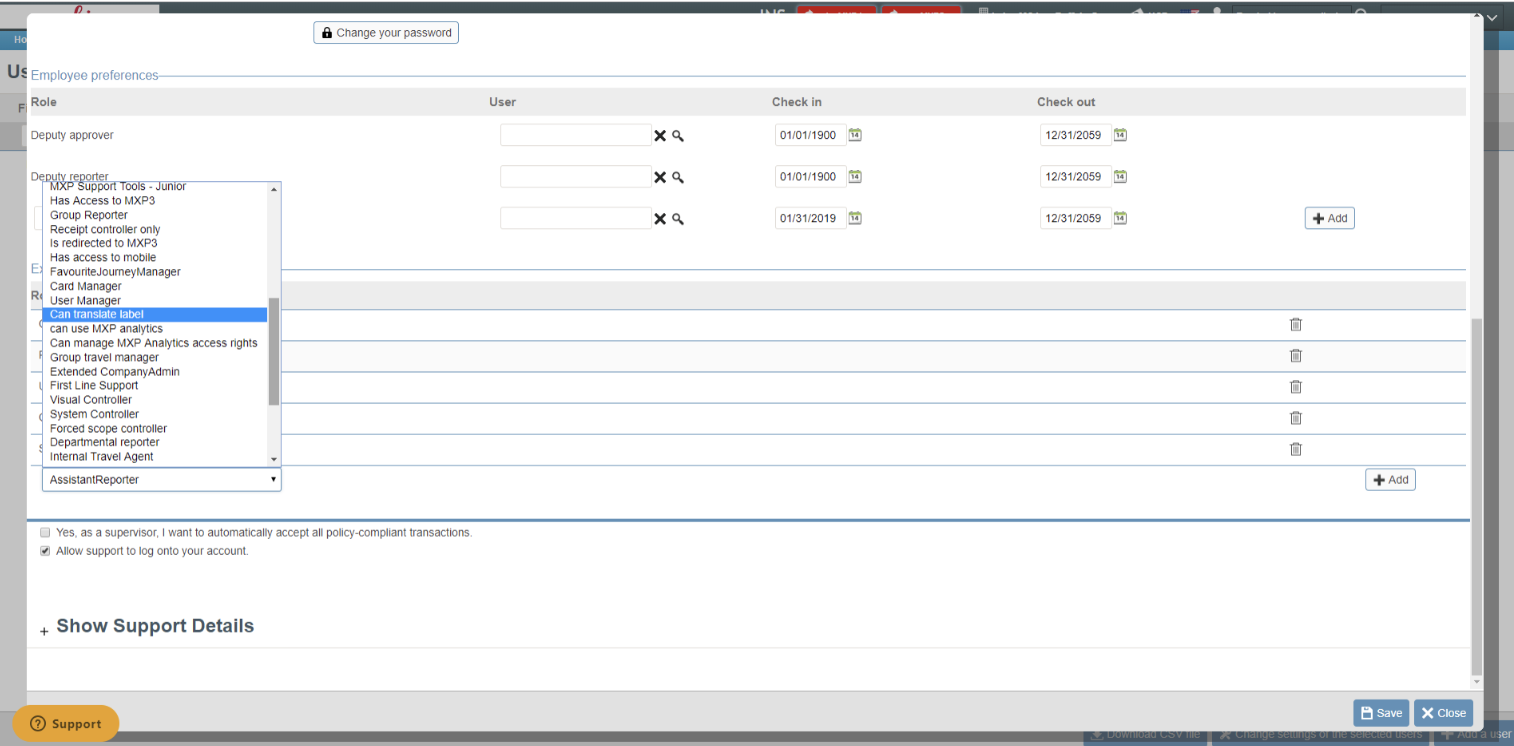Click calendar icon for Deputy approver check in
Screen dimensions: 1514x746
point(855,135)
